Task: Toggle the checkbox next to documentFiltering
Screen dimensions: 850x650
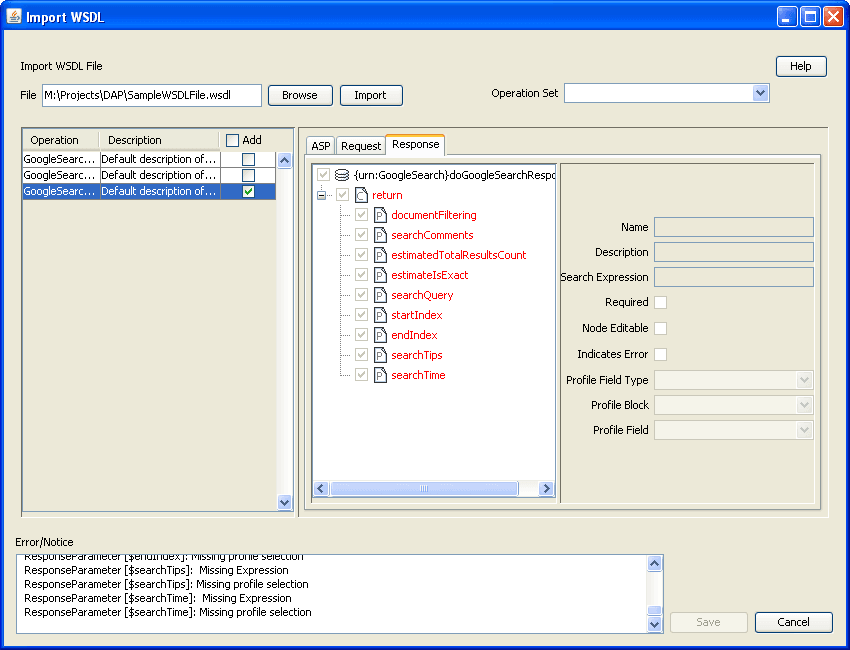Action: click(362, 215)
